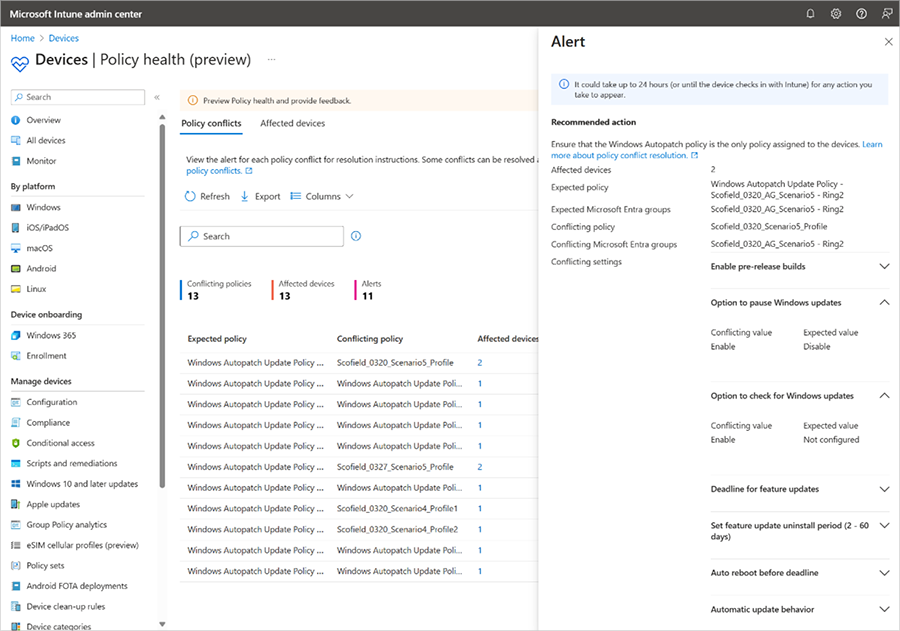Expand Deadline for feature updates
Image resolution: width=900 pixels, height=631 pixels.
(885, 489)
